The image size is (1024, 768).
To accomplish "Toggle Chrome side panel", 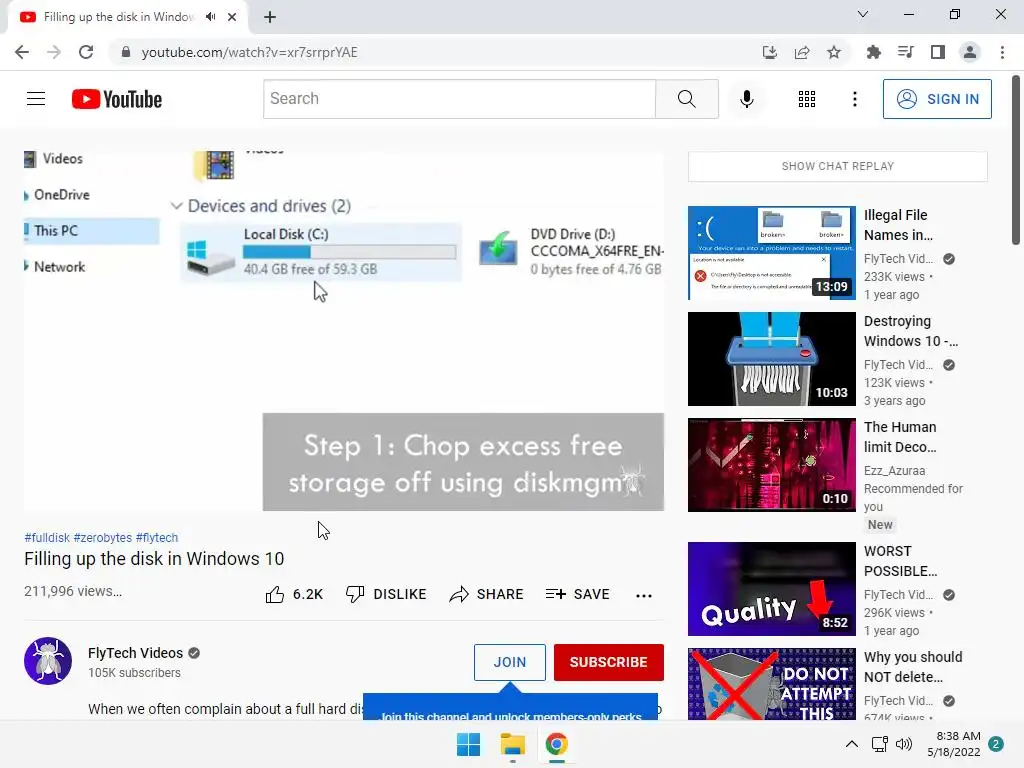I will tap(938, 52).
